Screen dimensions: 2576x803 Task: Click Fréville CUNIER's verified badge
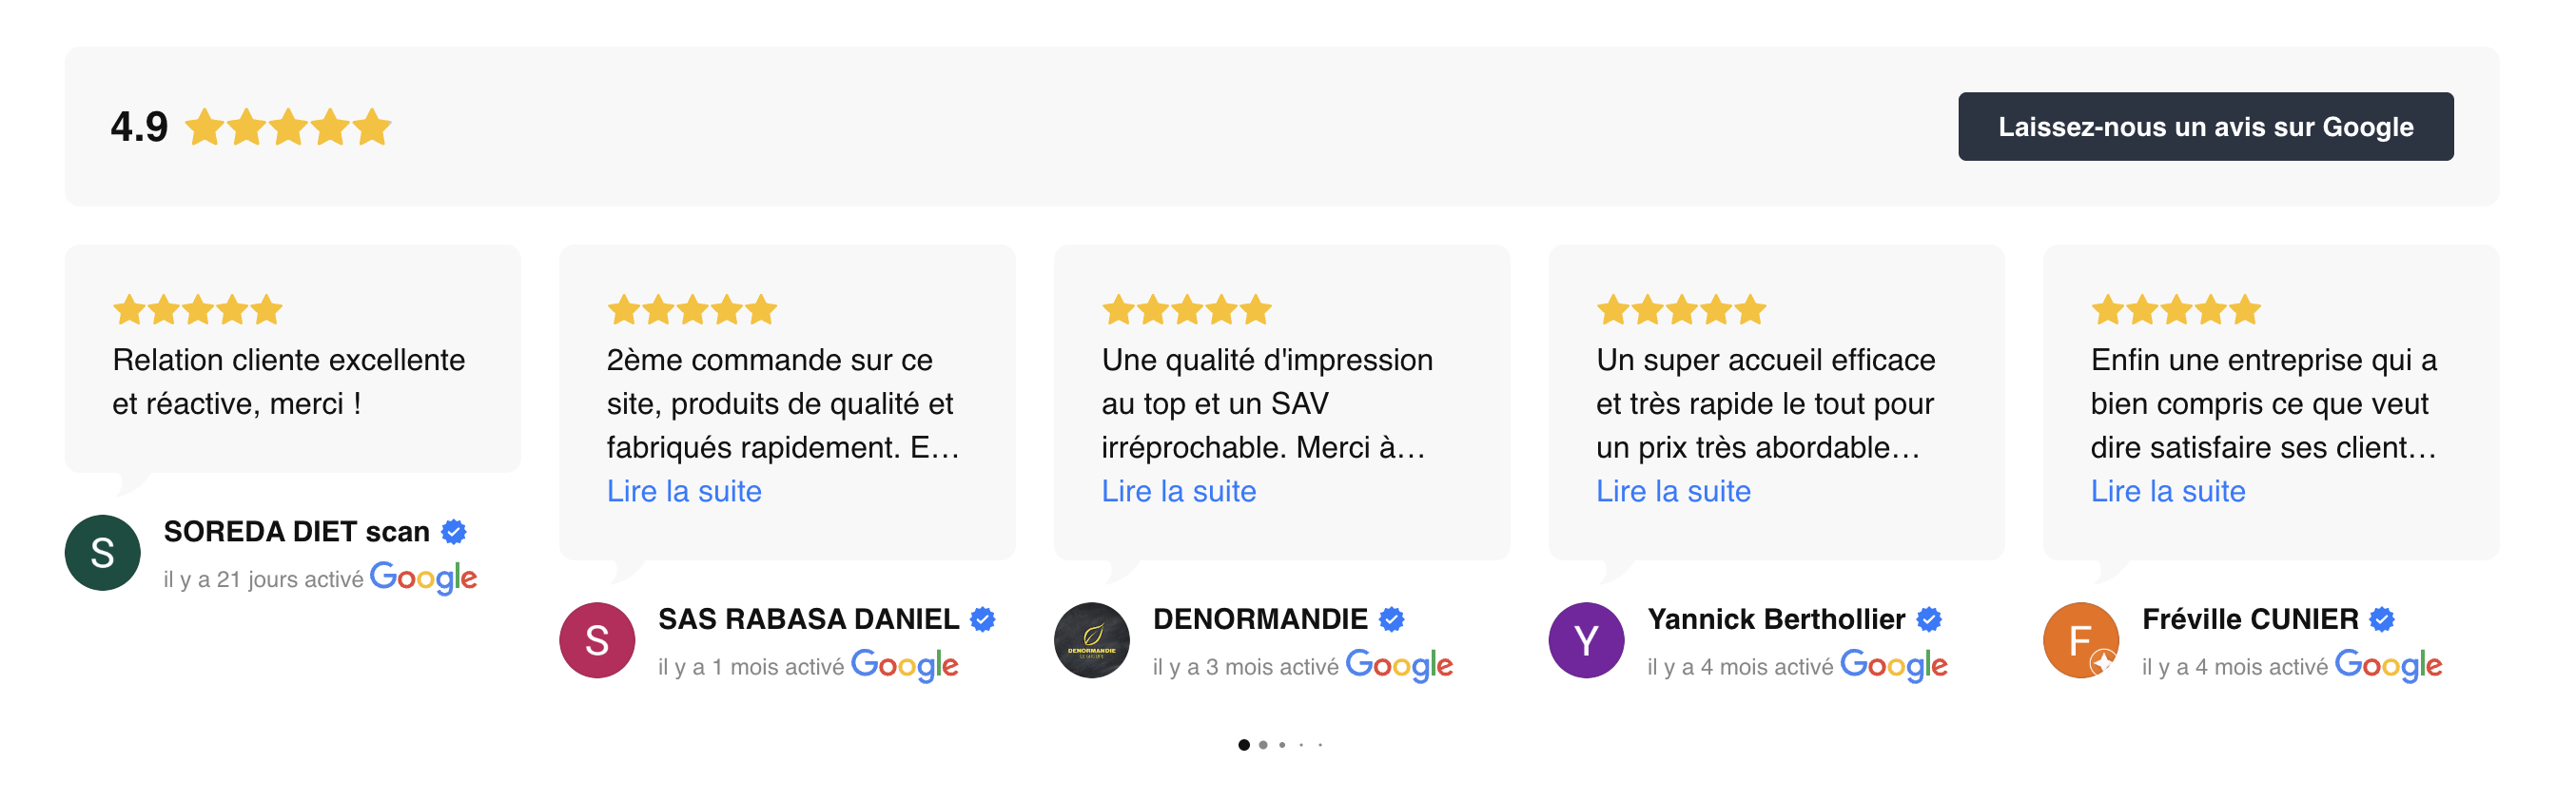coord(2382,620)
